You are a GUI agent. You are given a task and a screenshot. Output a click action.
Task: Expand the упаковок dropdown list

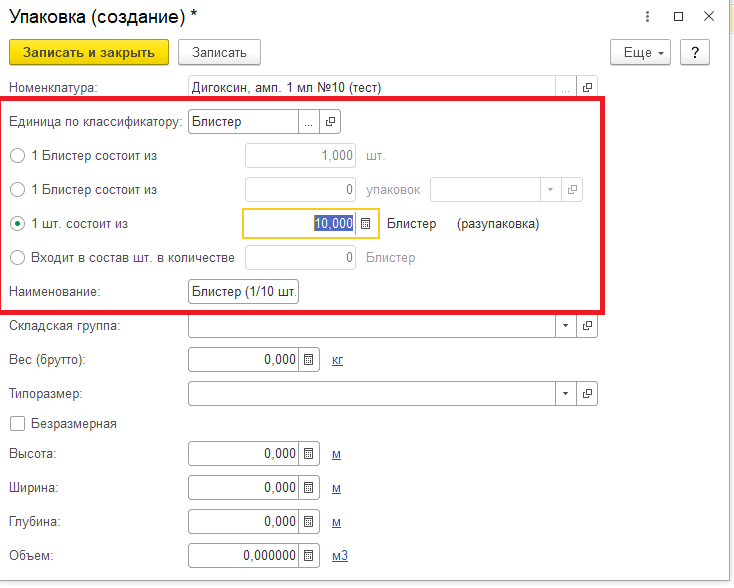(x=550, y=190)
